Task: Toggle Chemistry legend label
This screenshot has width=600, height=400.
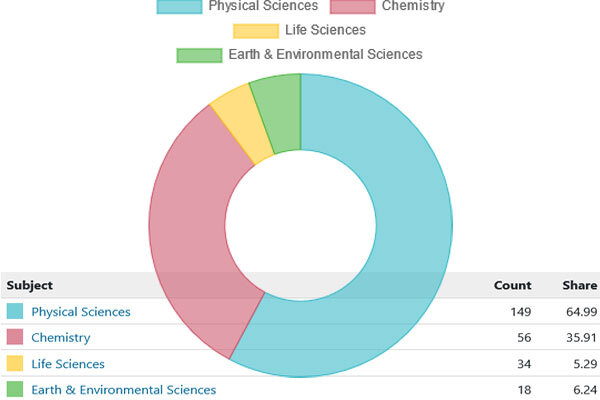Action: tap(413, 7)
